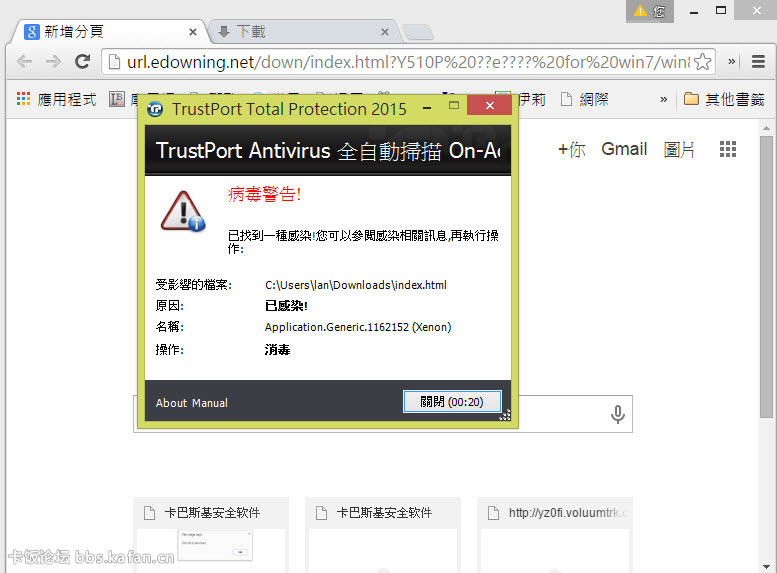This screenshot has height=573, width=777.
Task: Click the browser forward arrow
Action: click(53, 62)
